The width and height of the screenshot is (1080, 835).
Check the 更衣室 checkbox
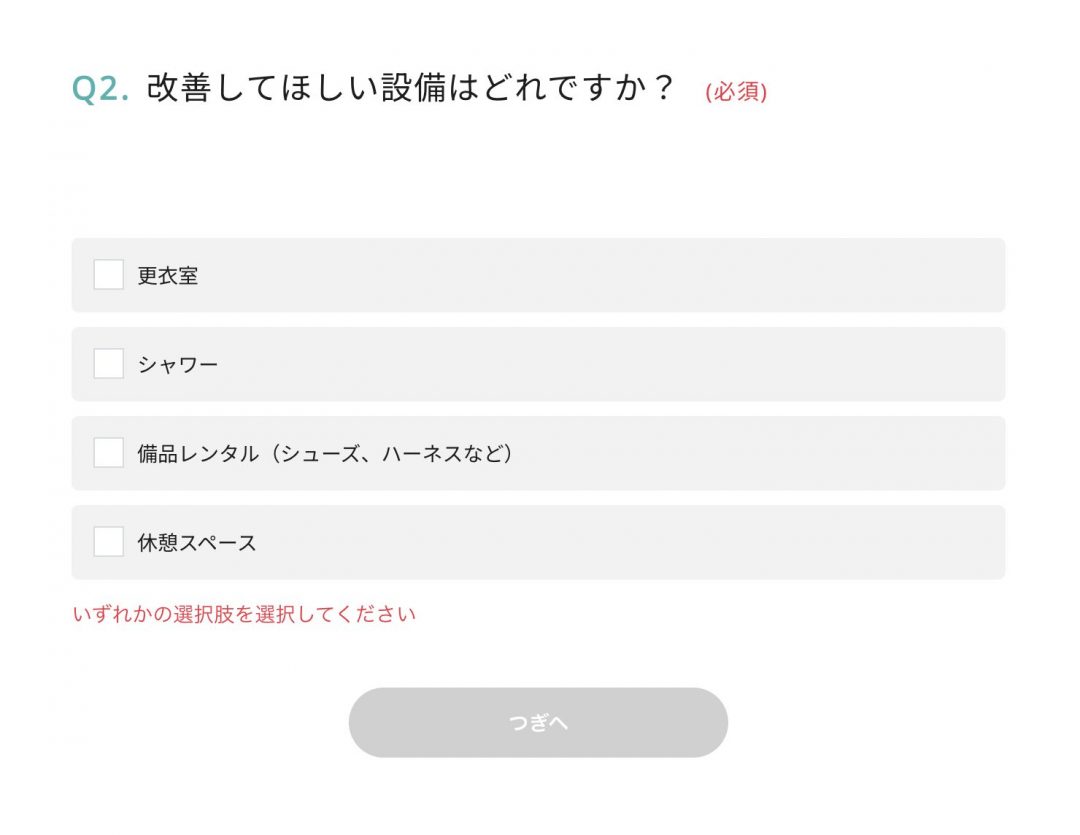point(109,275)
